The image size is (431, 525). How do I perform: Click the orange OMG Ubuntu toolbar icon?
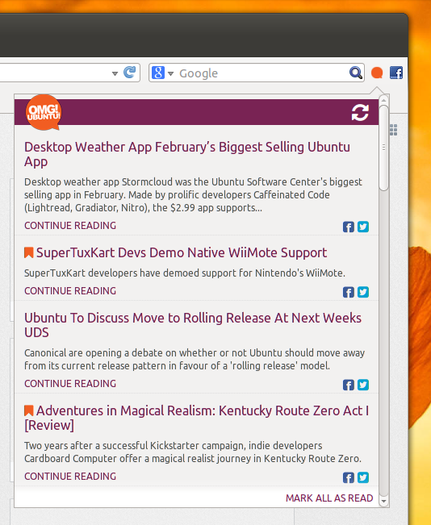coord(377,73)
